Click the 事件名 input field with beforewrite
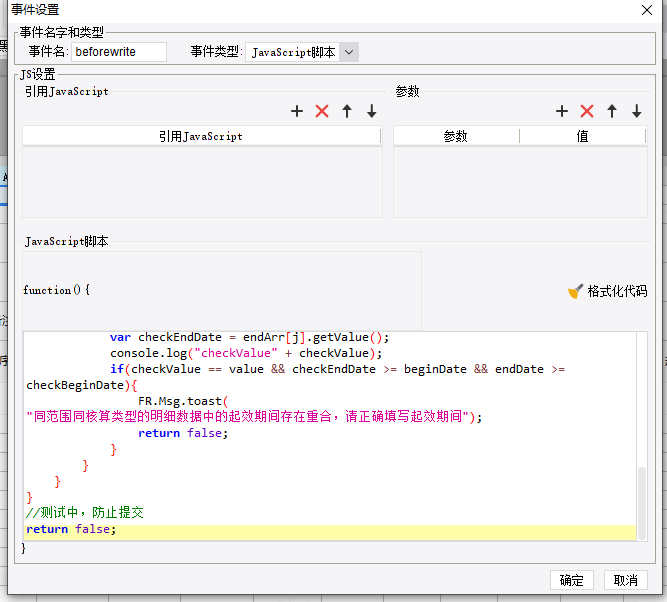 (119, 52)
